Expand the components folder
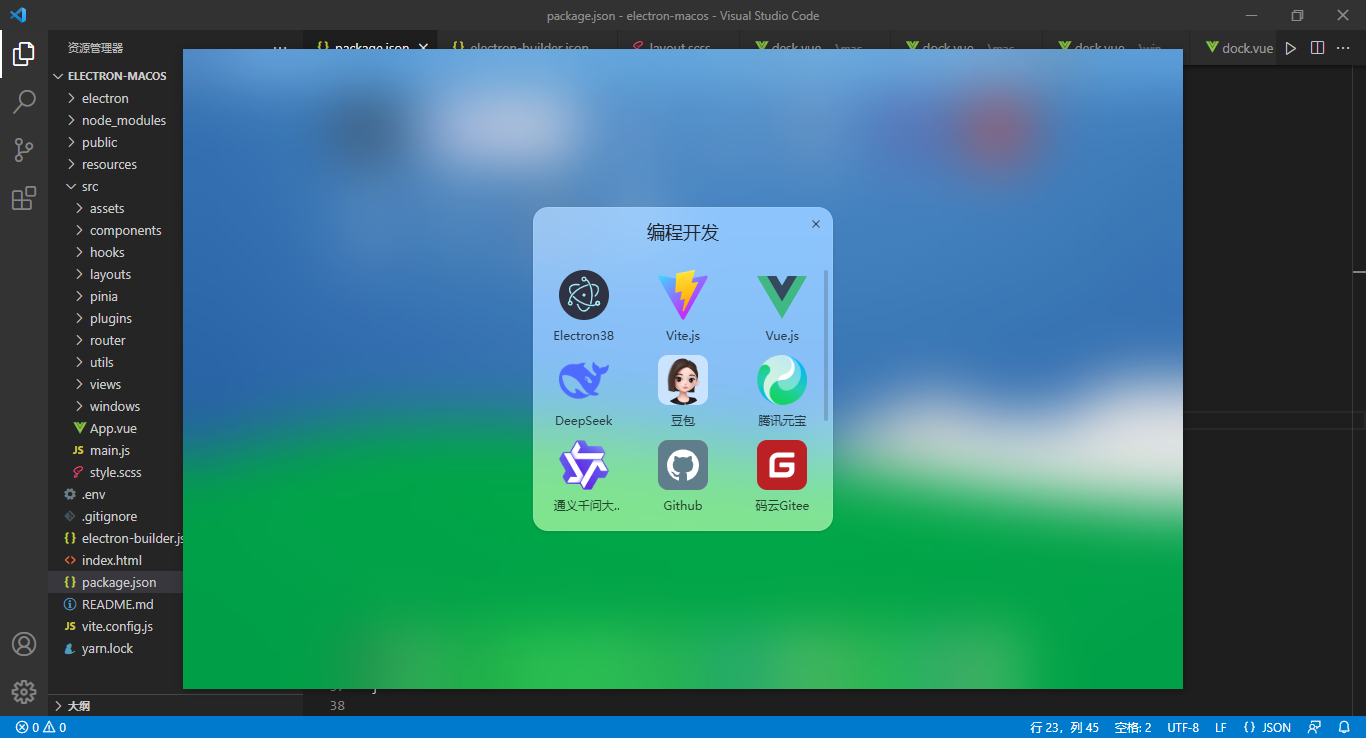 tap(116, 230)
